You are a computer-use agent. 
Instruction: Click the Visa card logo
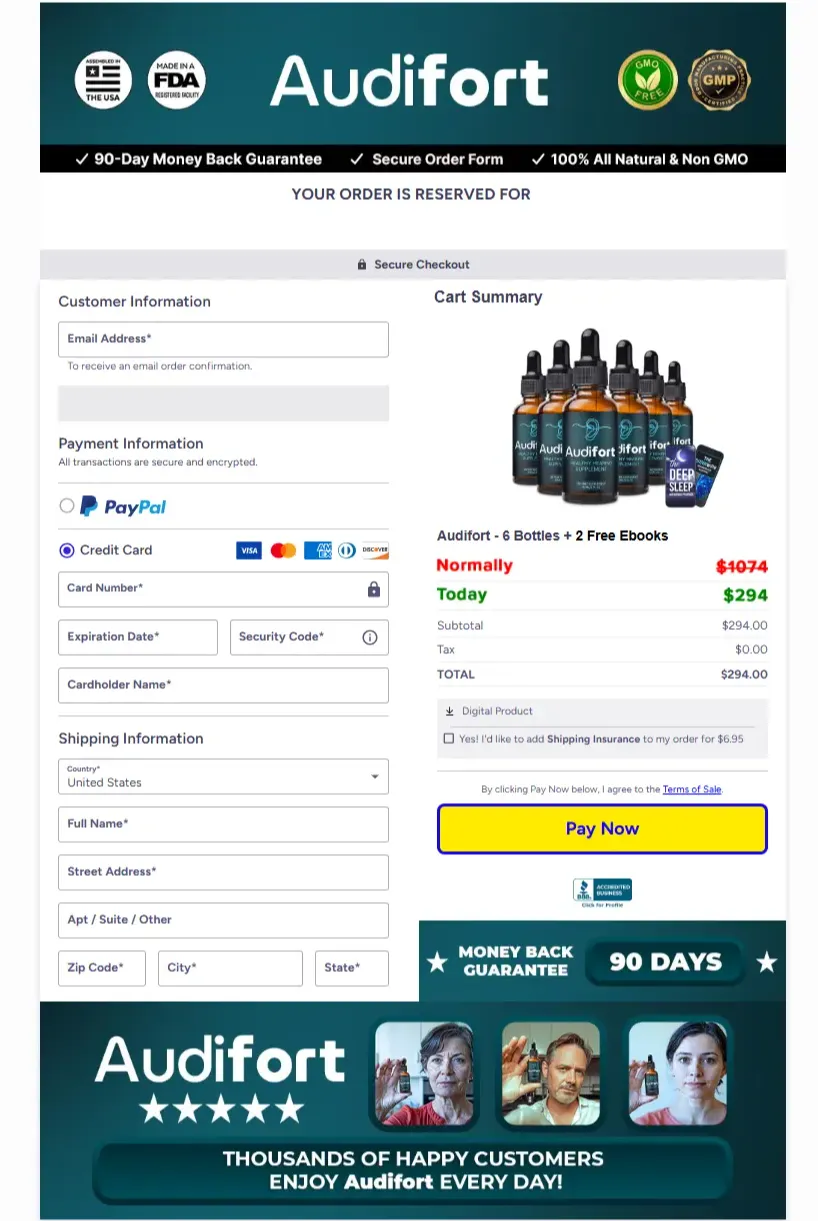[249, 551]
